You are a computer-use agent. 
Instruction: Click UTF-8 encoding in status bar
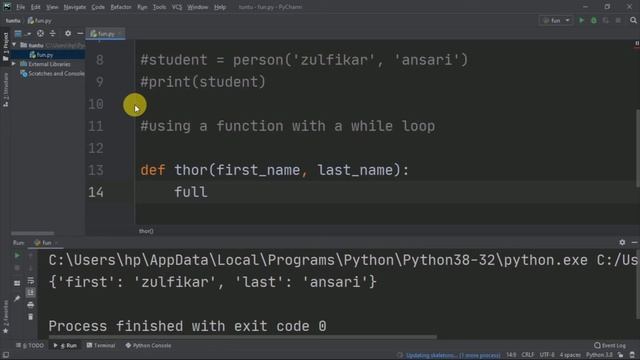547,355
